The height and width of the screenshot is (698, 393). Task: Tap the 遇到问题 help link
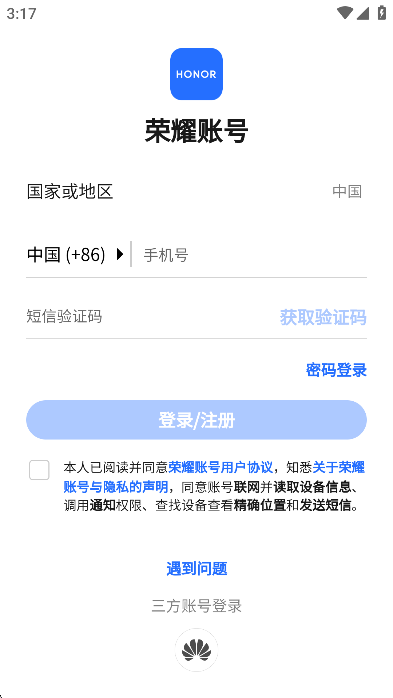(197, 568)
